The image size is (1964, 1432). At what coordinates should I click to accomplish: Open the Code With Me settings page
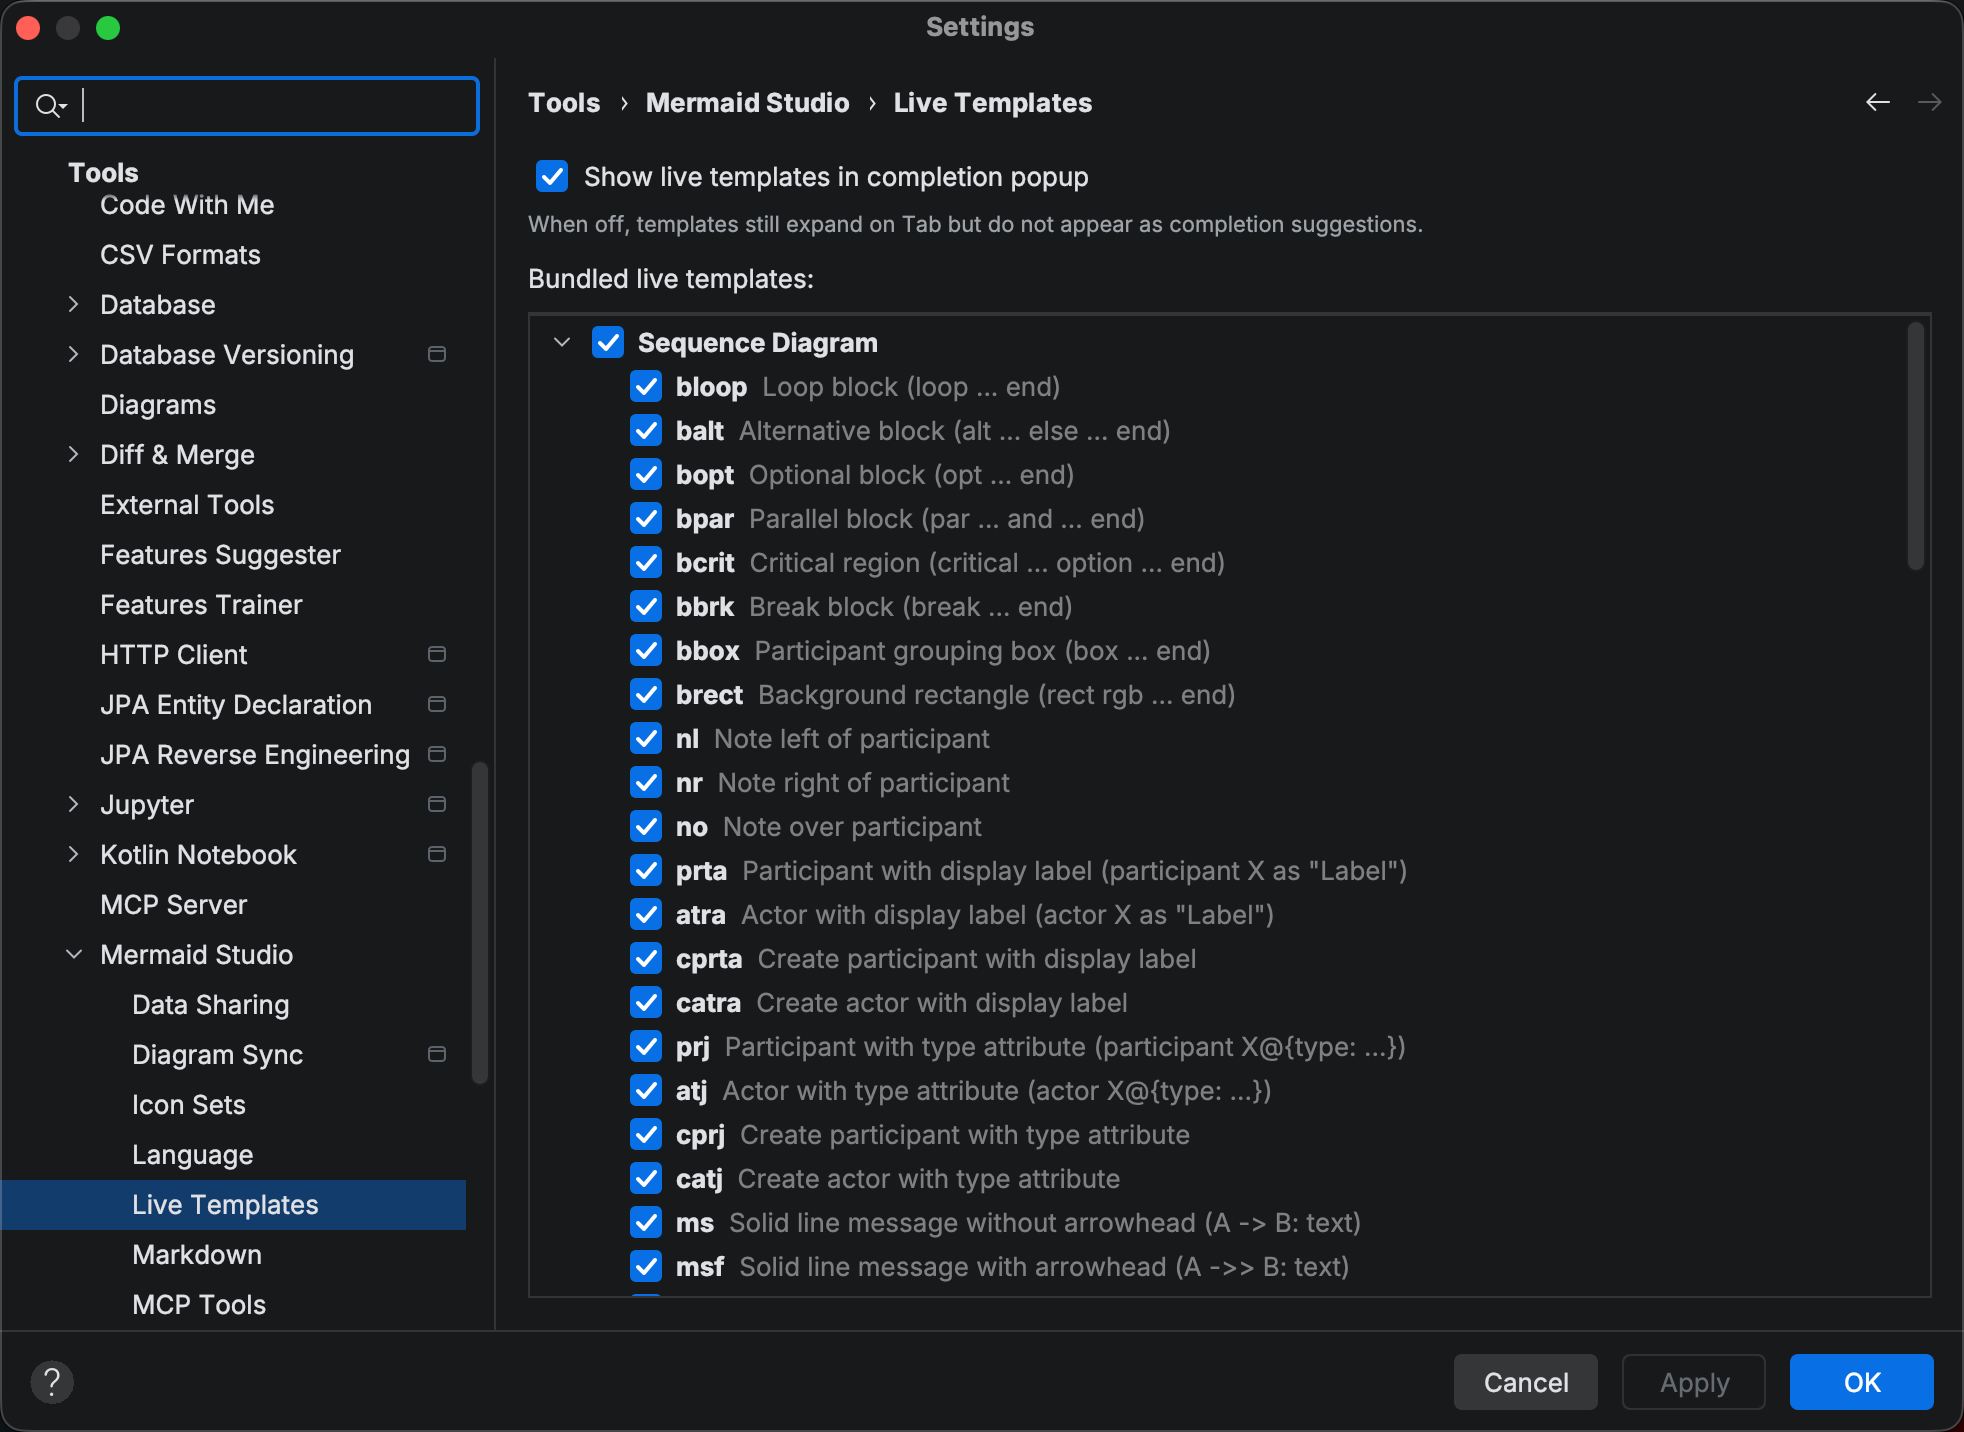187,205
